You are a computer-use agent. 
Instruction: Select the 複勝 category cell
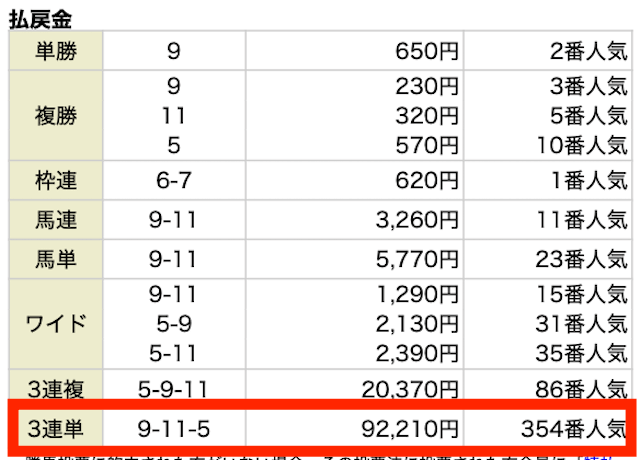pos(56,116)
